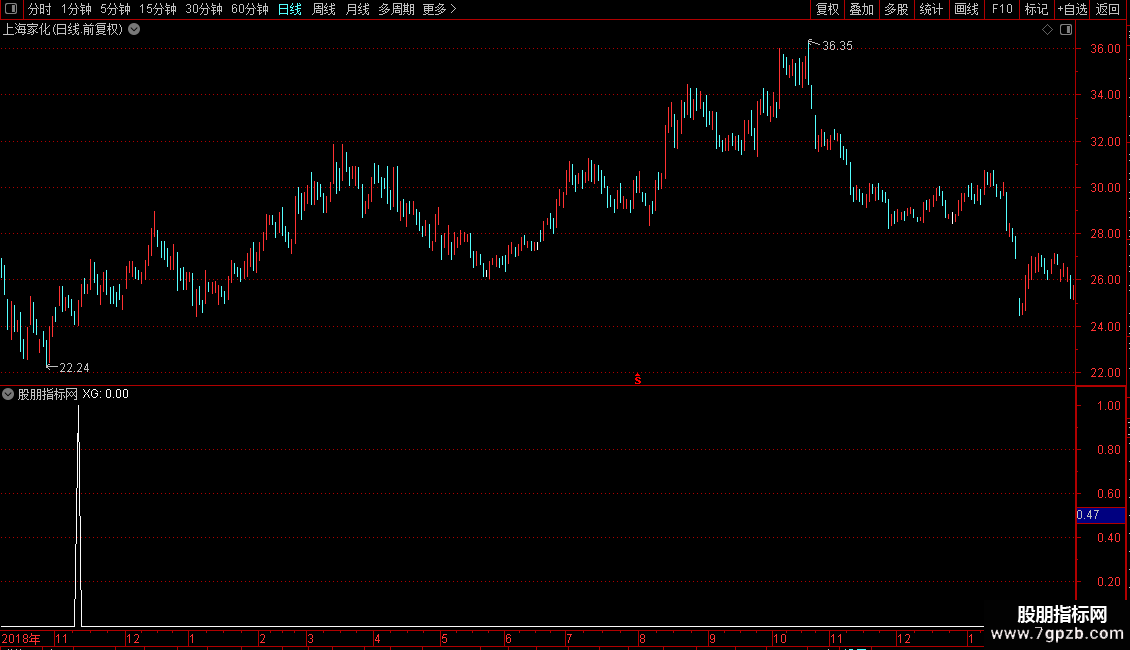The width and height of the screenshot is (1130, 650).
Task: Open 多周期 multi-period view
Action: [396, 9]
